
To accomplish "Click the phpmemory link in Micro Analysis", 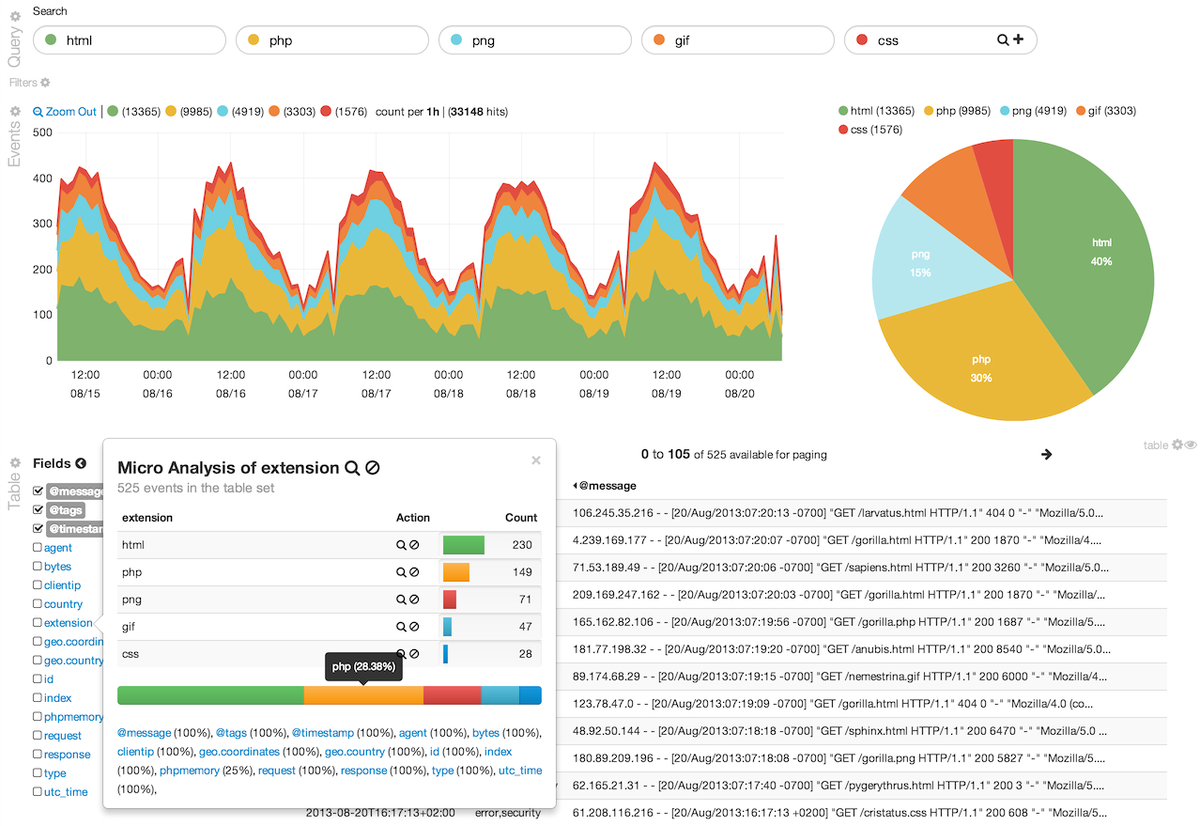I will tap(187, 771).
